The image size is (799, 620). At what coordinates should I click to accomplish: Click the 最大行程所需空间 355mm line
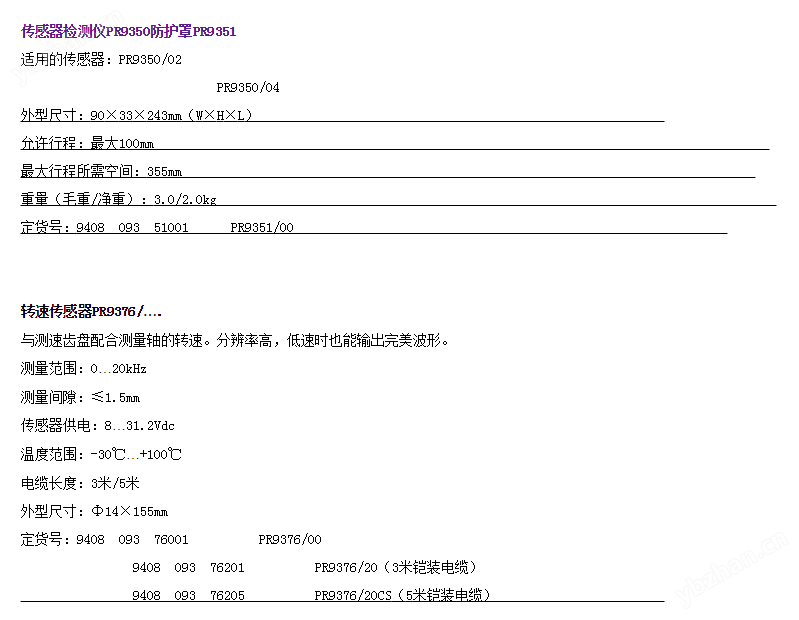[x=101, y=171]
